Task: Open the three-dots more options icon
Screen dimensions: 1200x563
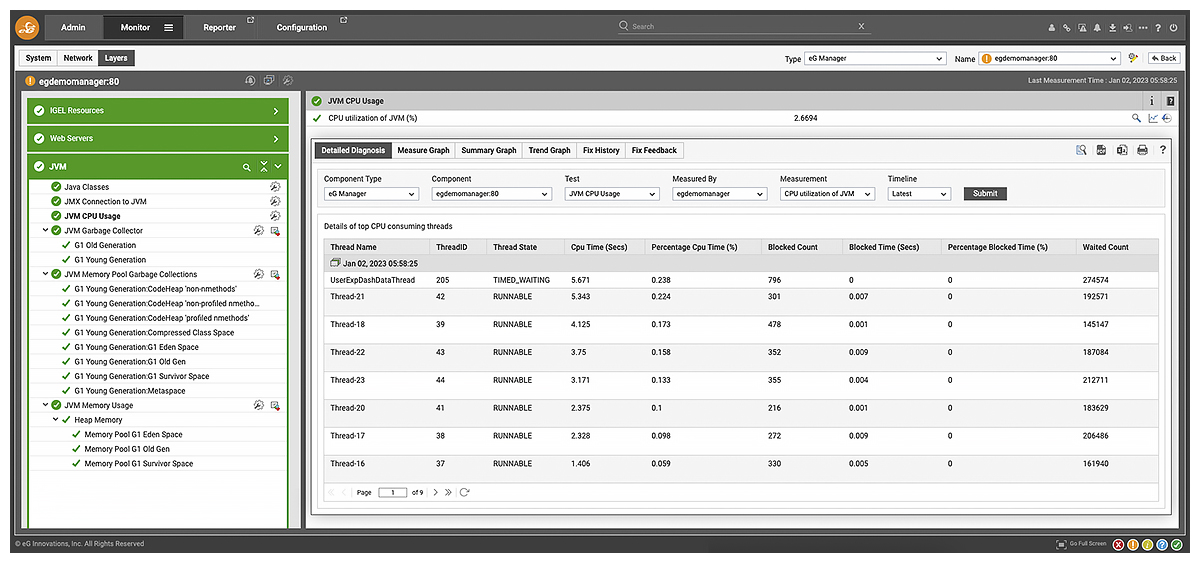Action: coord(1143,28)
